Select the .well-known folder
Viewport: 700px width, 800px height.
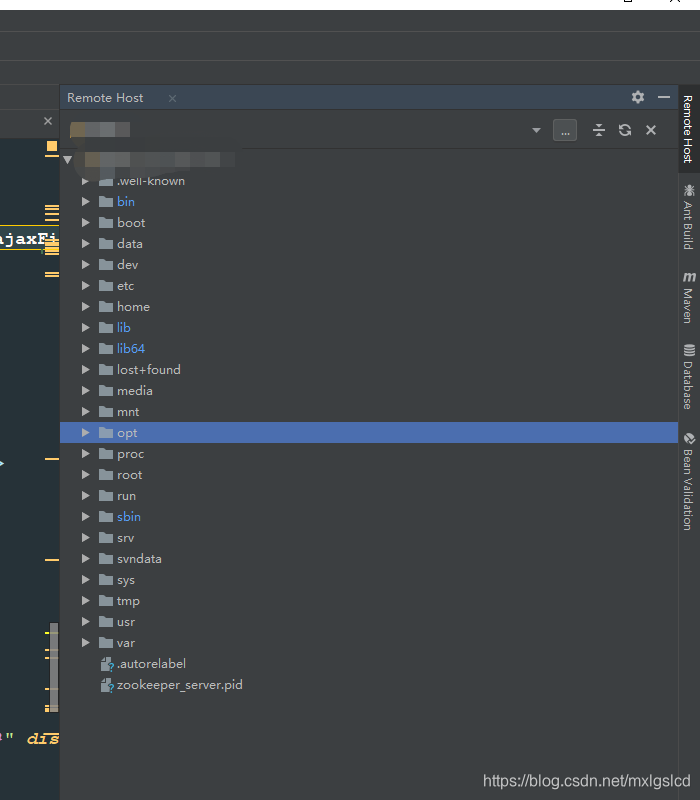click(151, 181)
